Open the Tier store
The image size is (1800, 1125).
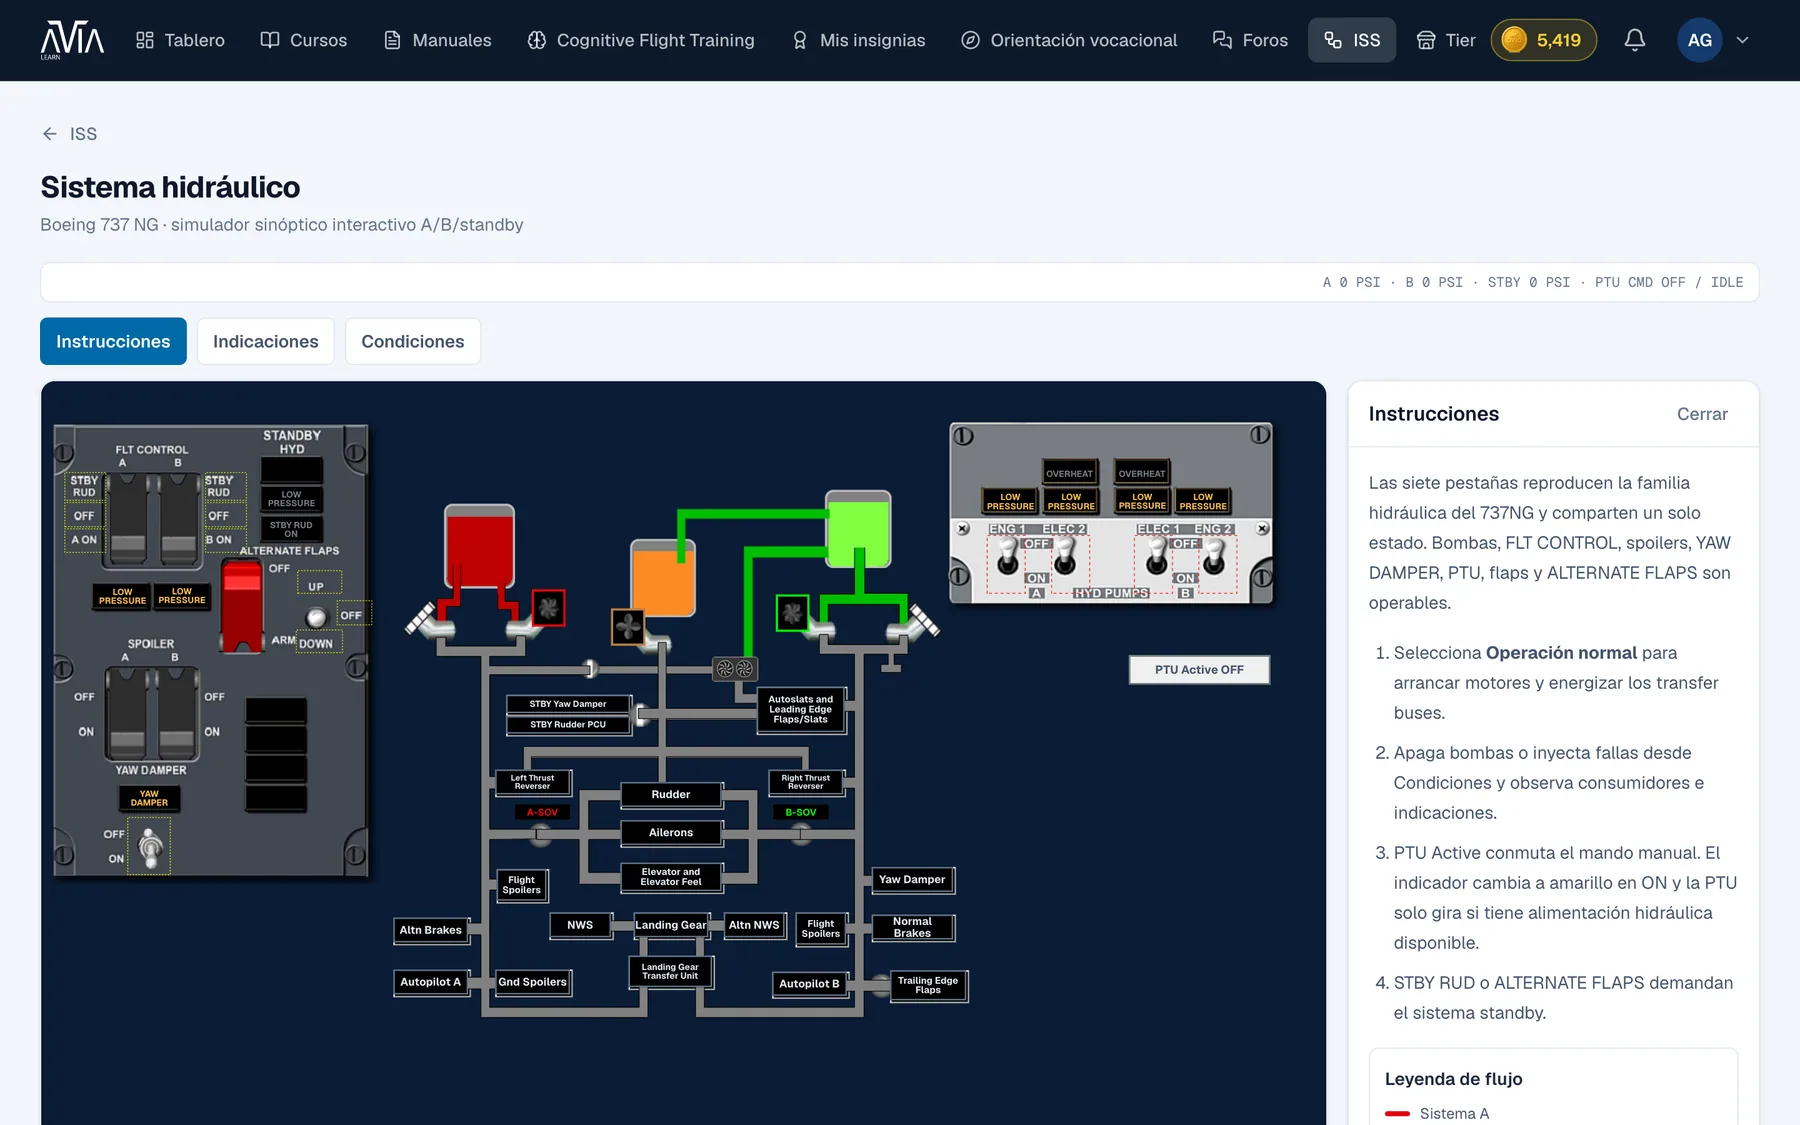click(1446, 40)
